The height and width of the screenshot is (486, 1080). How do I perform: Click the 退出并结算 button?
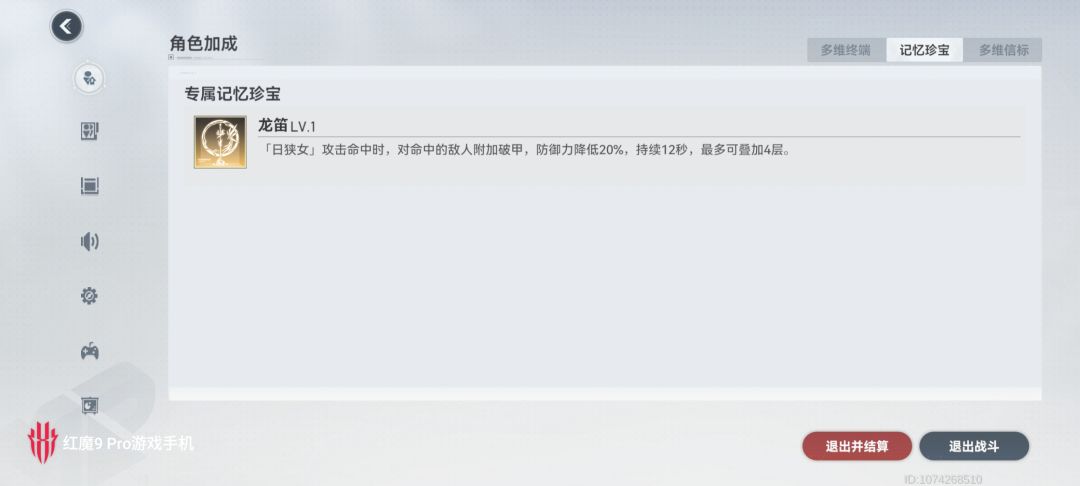coord(857,446)
